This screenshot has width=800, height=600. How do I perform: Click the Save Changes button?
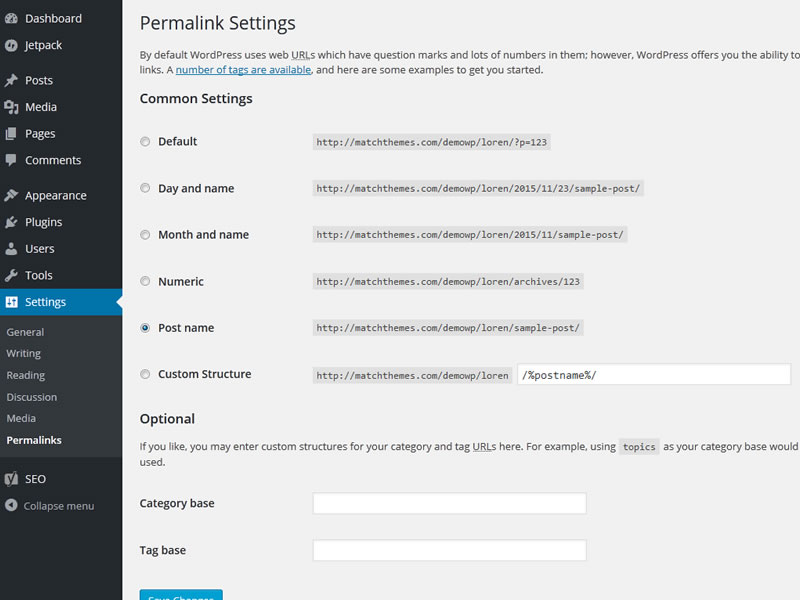click(x=181, y=595)
